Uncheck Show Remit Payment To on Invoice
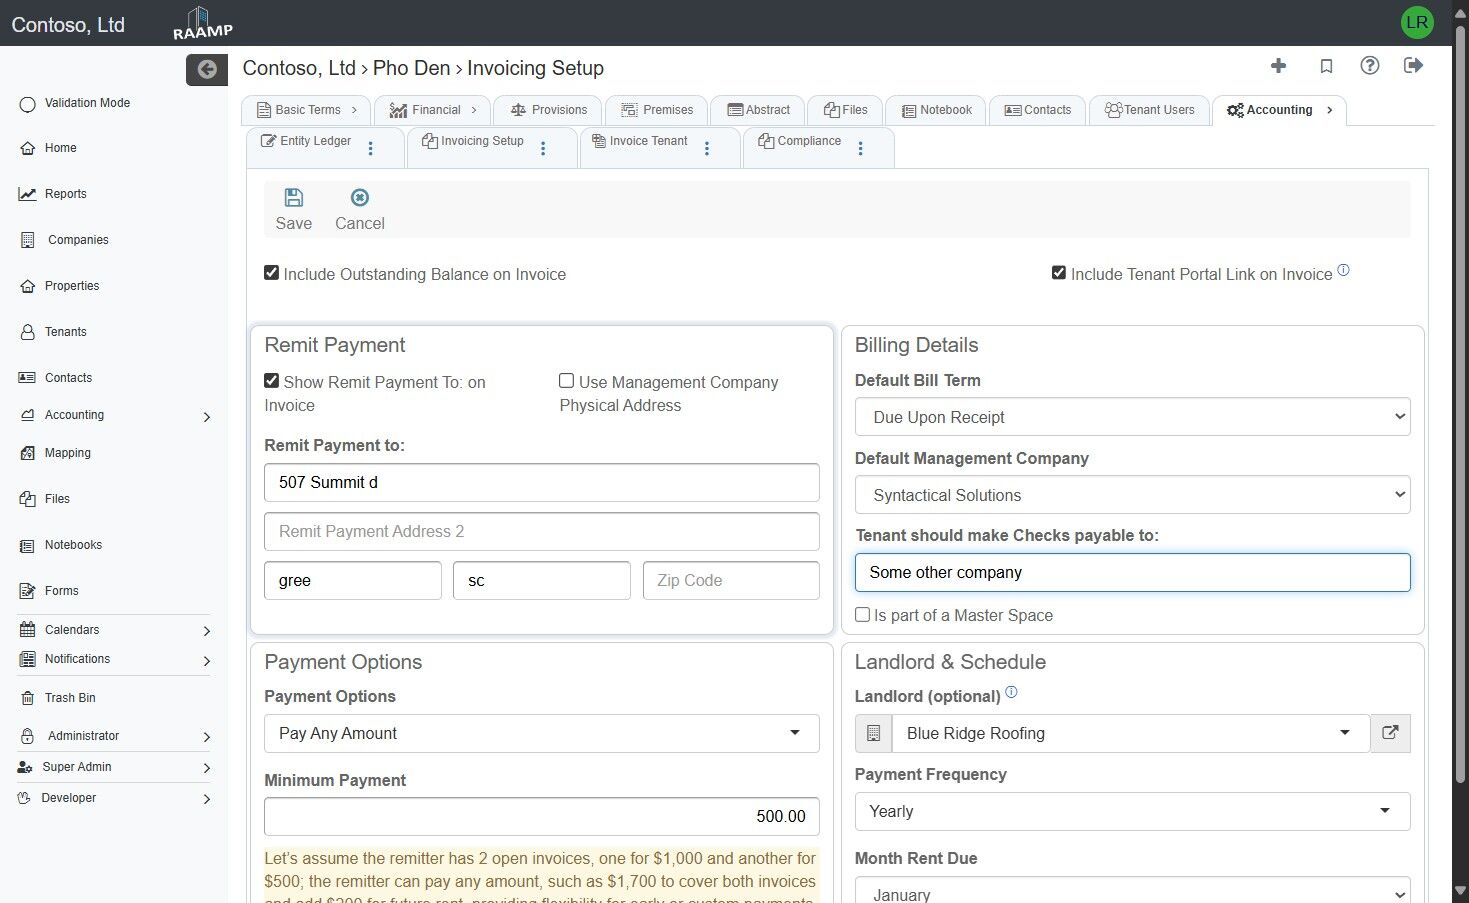This screenshot has height=903, width=1469. (271, 381)
